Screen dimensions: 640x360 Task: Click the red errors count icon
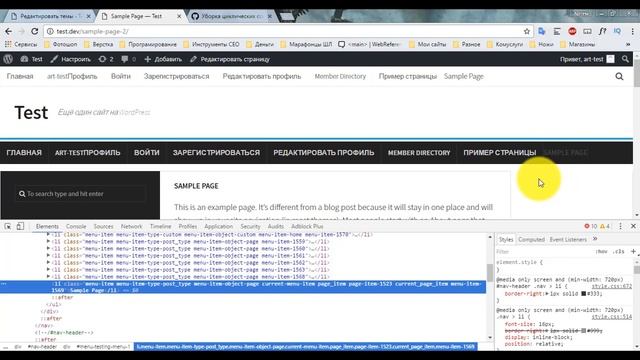[x=587, y=226]
